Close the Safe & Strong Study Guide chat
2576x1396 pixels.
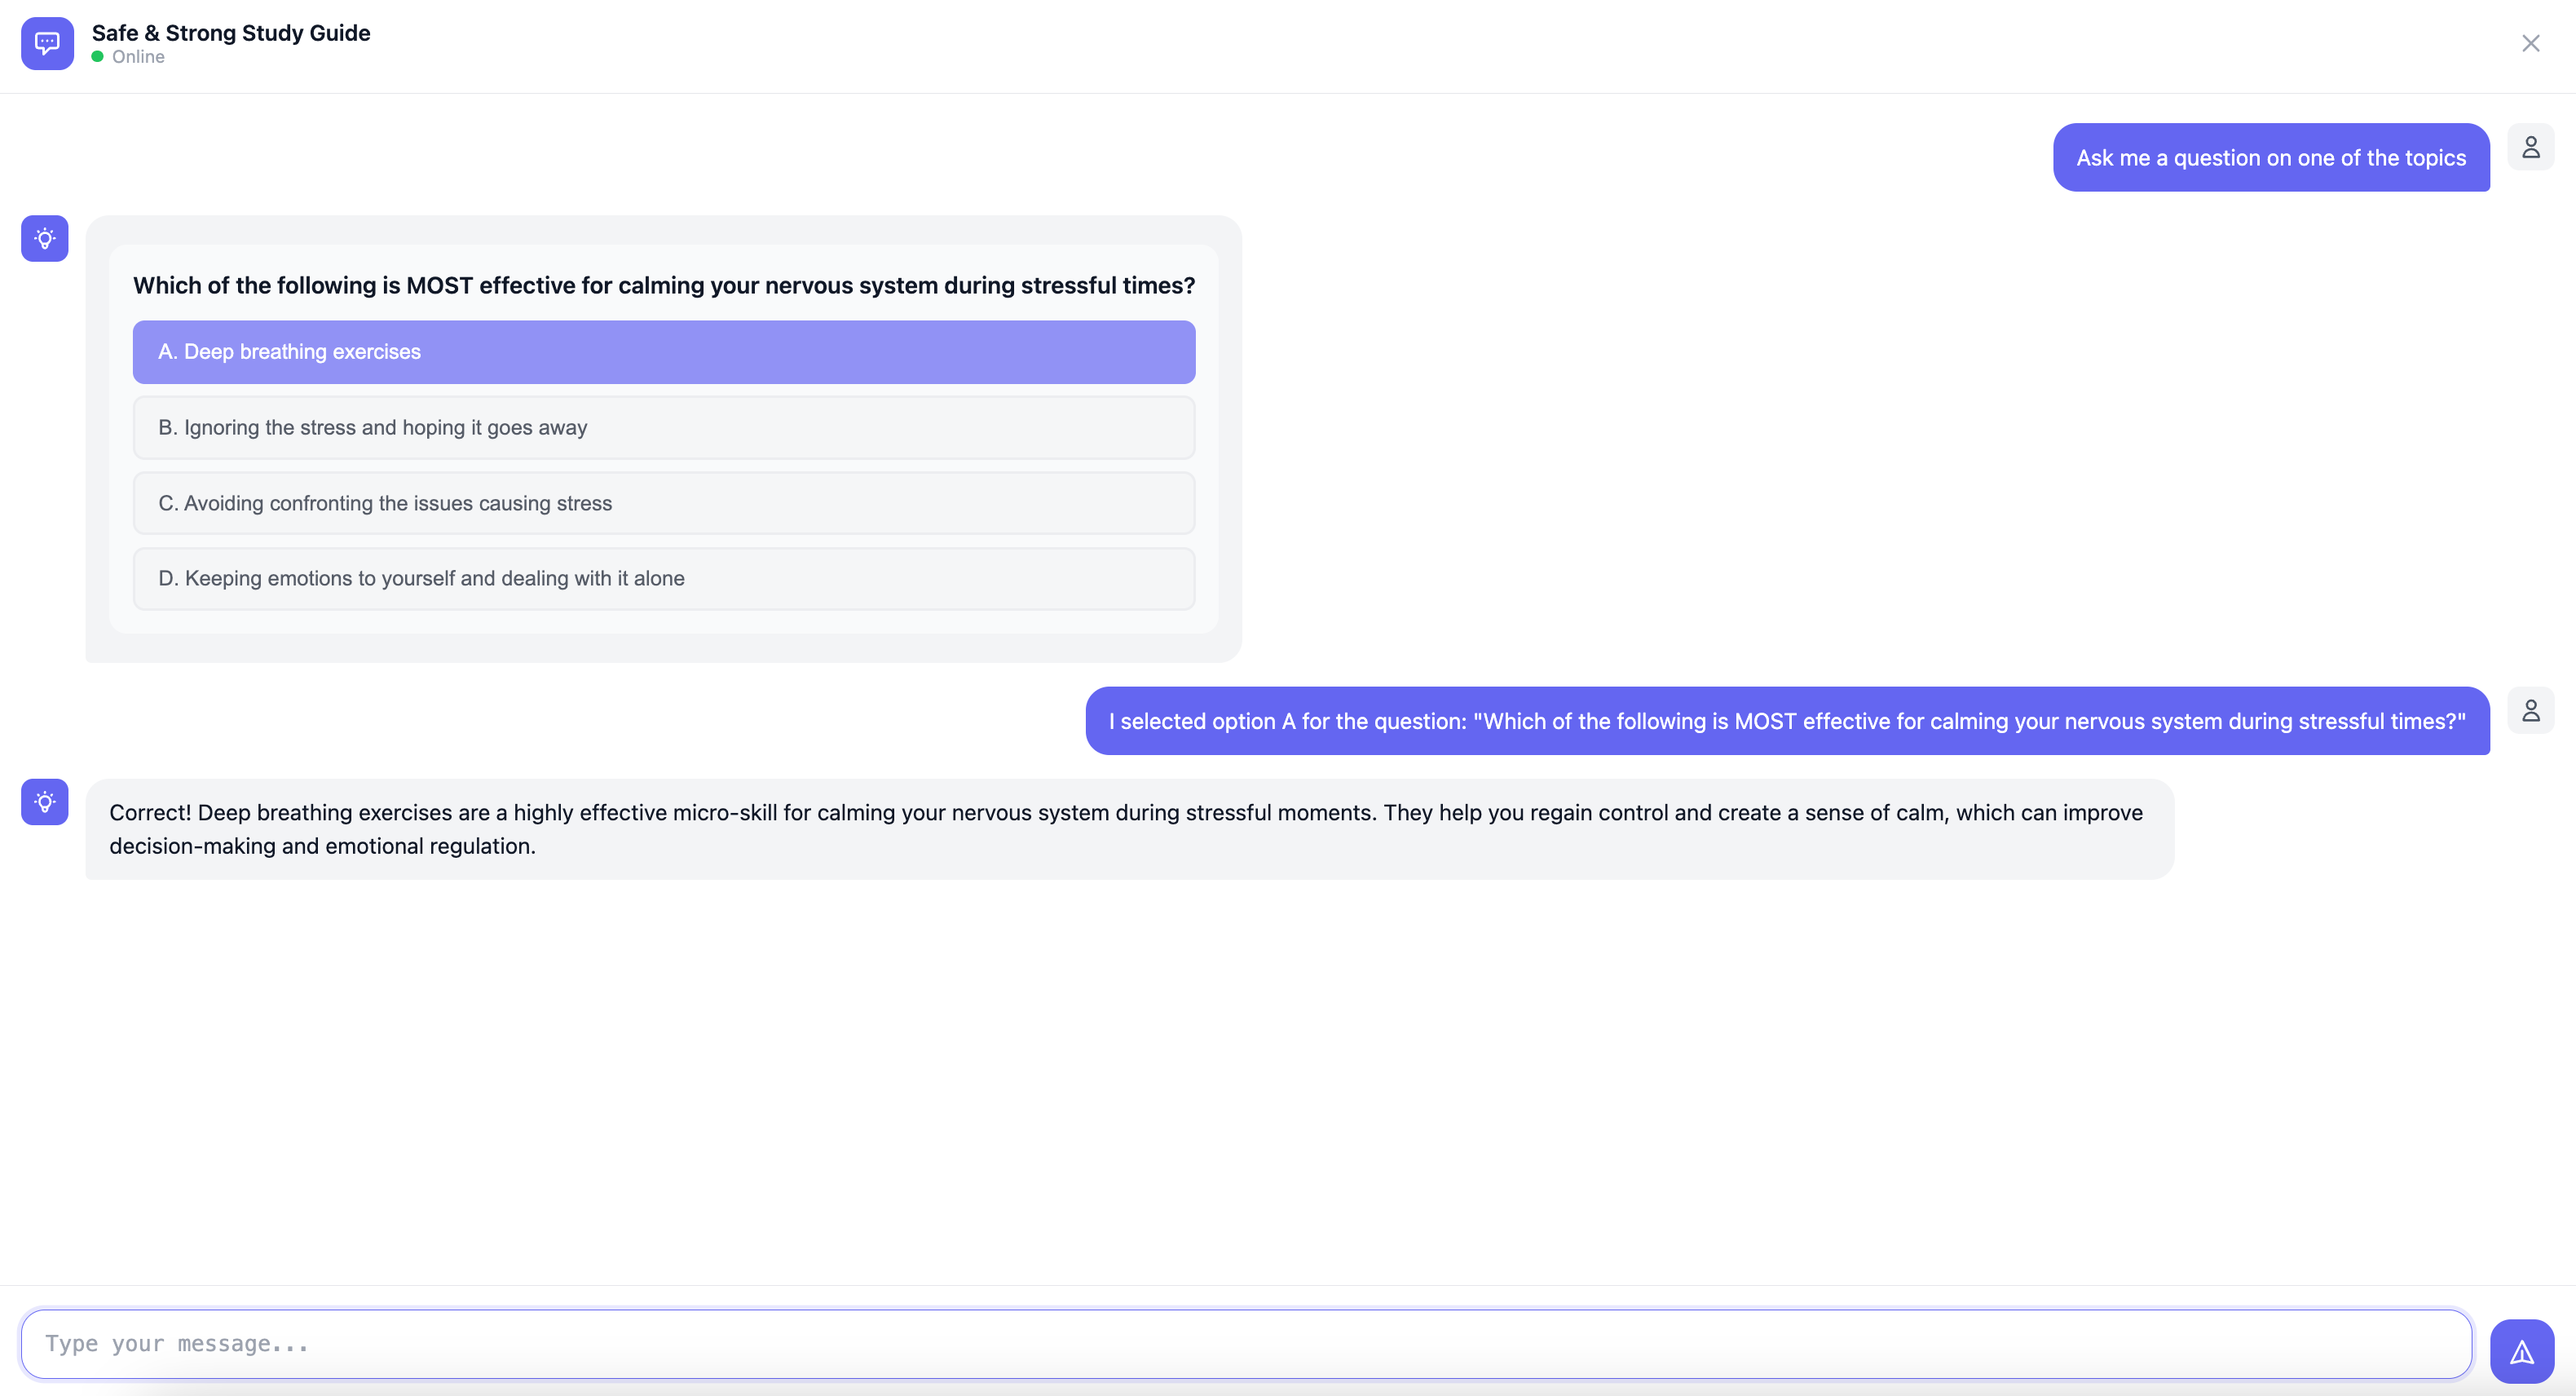coord(2530,43)
